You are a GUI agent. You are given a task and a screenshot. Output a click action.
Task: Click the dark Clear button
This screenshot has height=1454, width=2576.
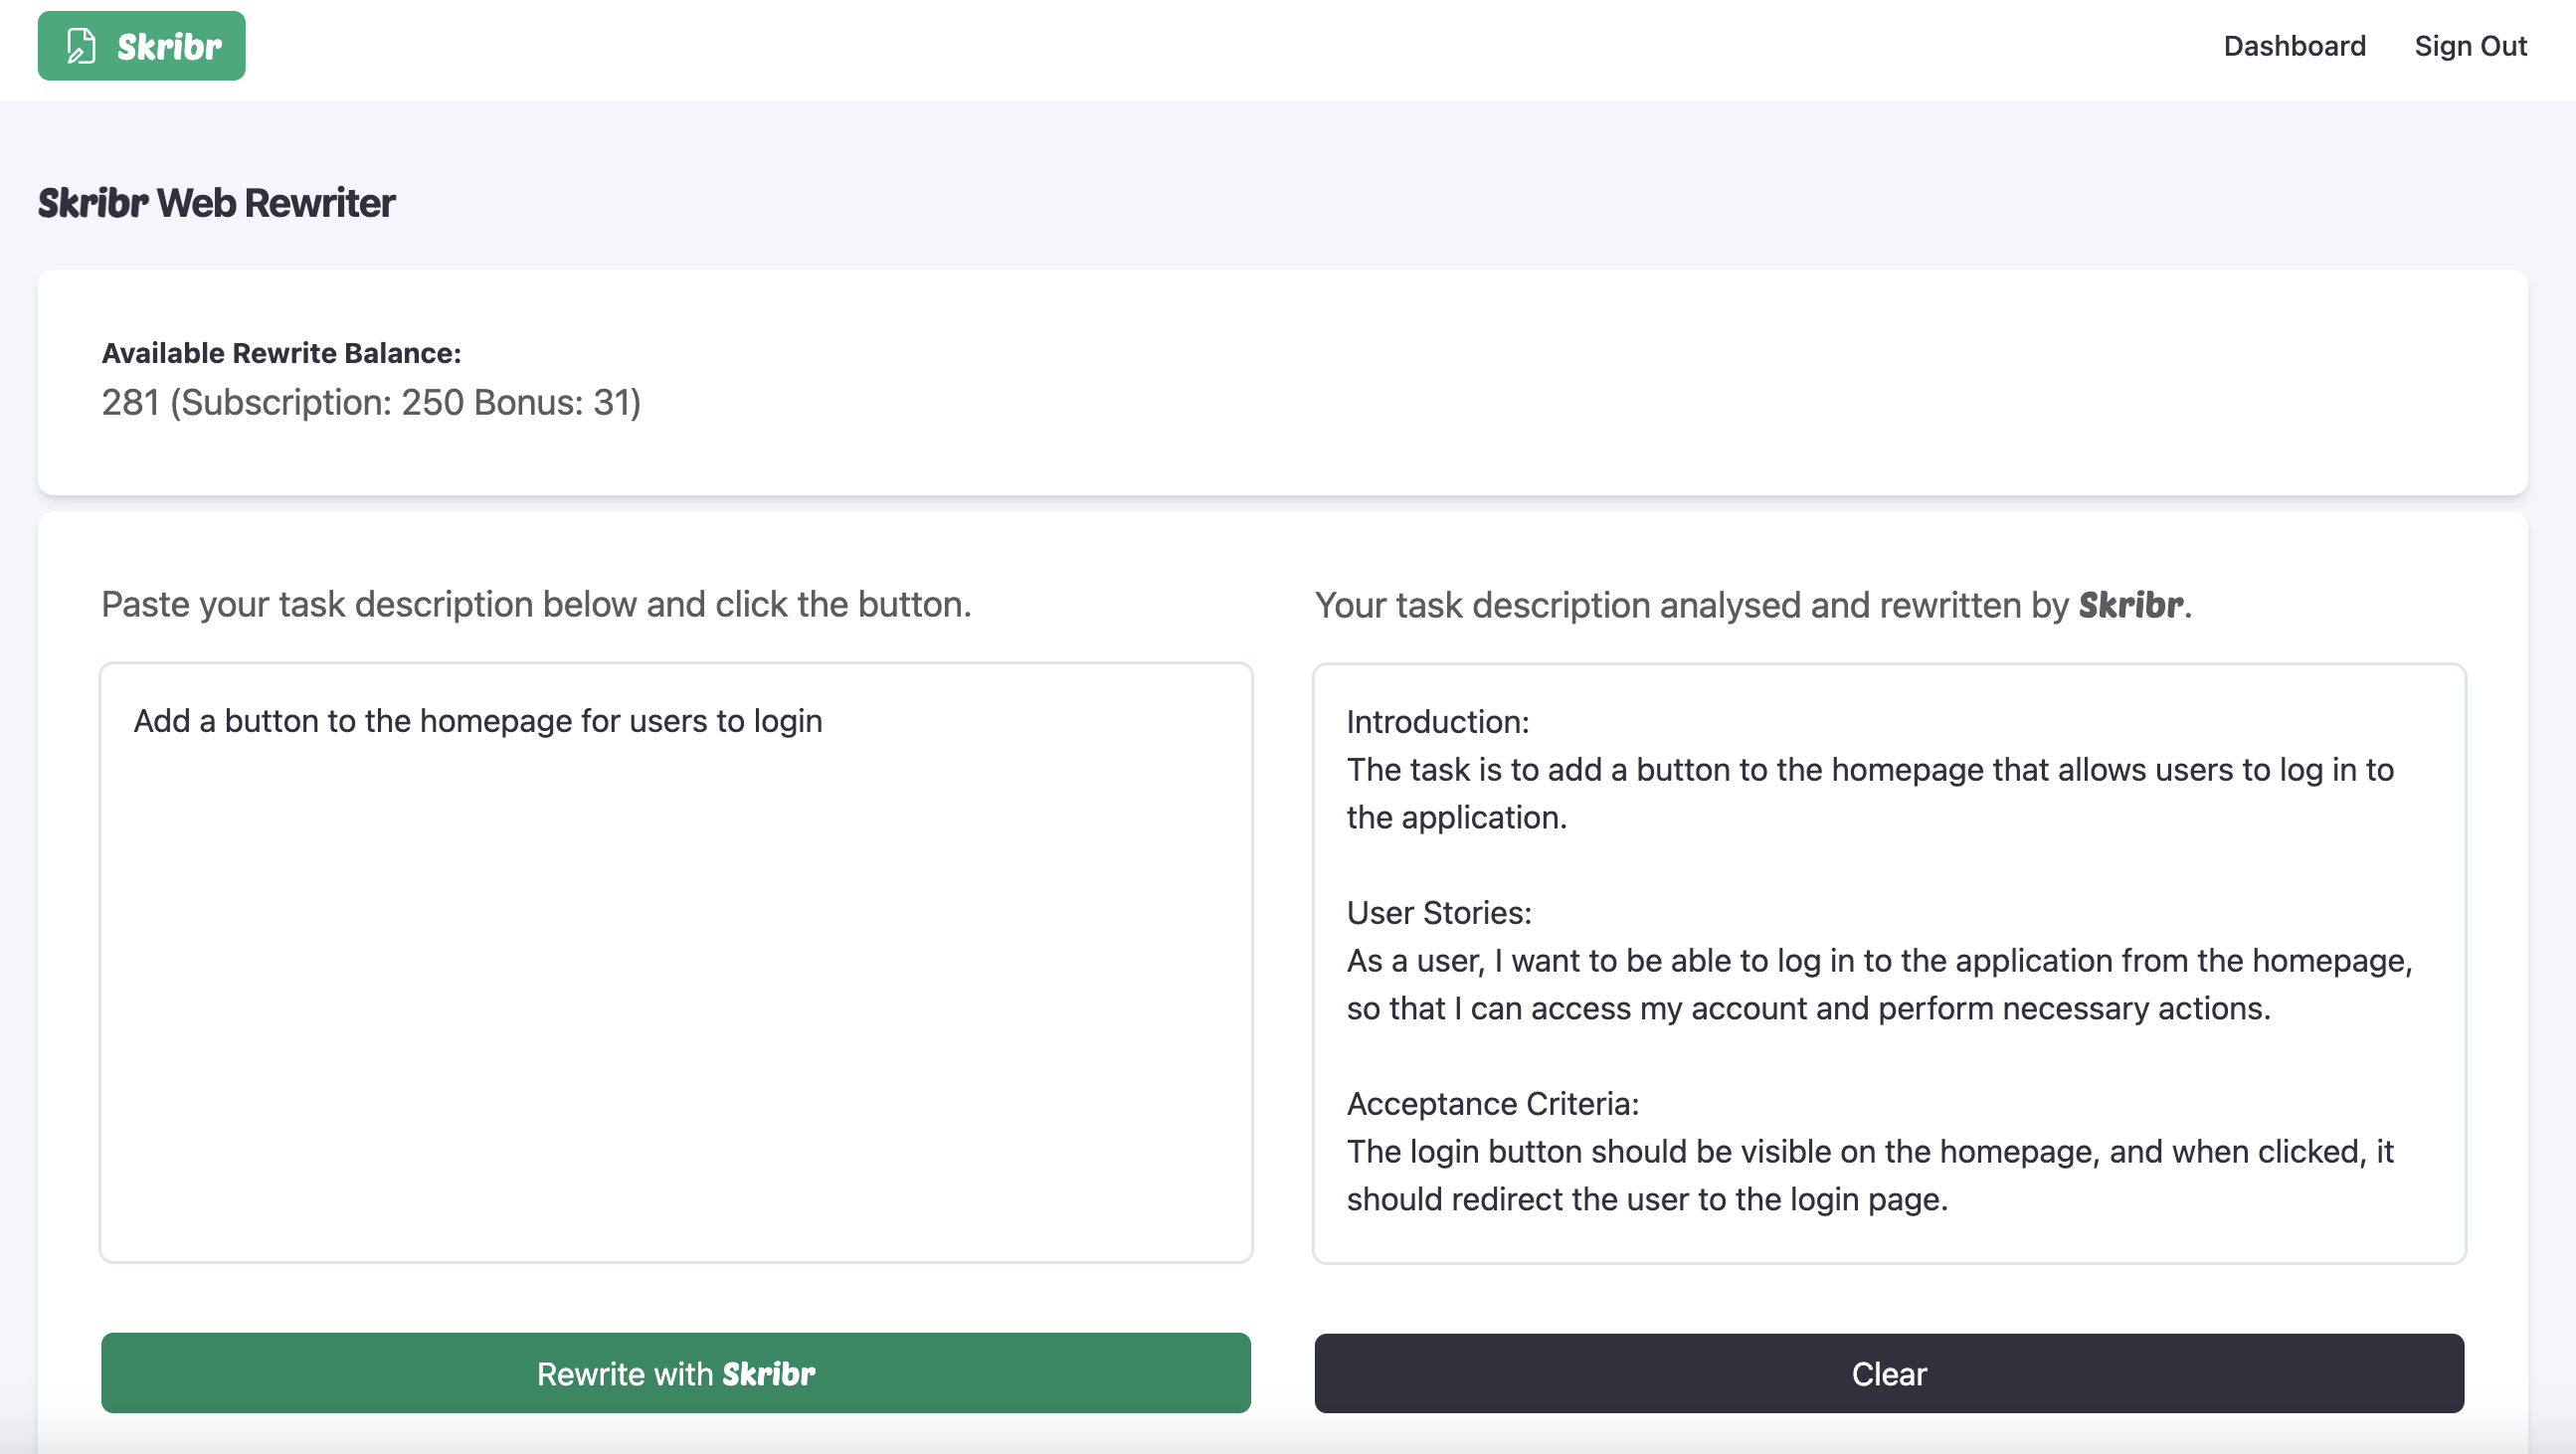[x=1888, y=1373]
